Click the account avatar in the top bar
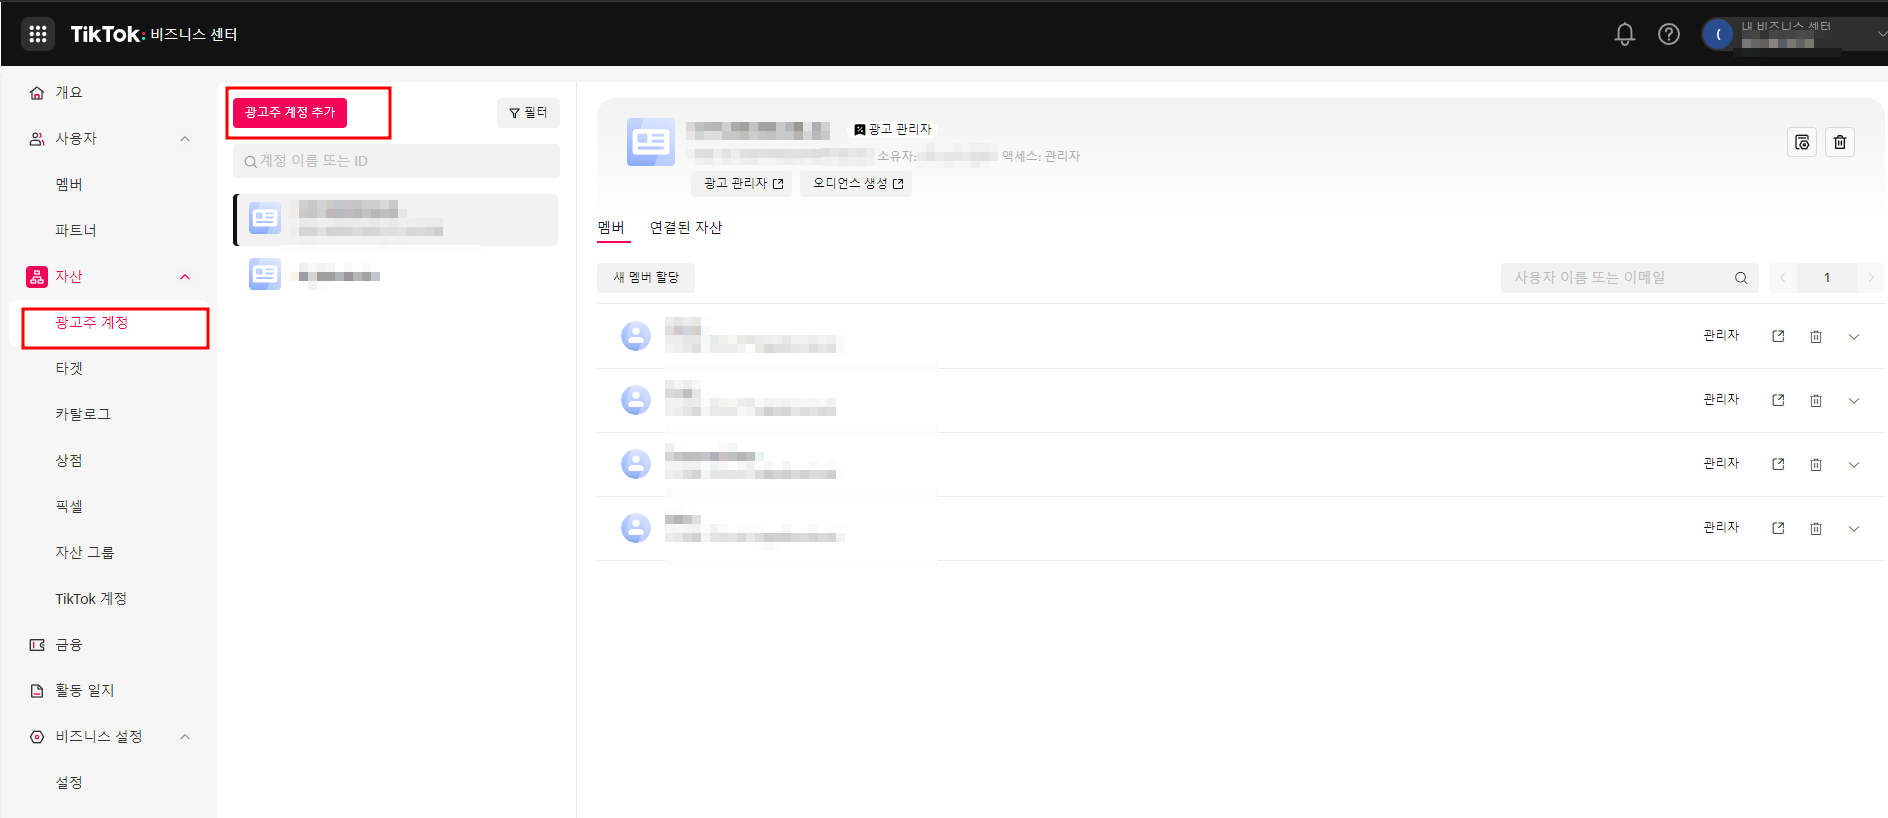Viewport: 1888px width, 818px height. point(1718,35)
